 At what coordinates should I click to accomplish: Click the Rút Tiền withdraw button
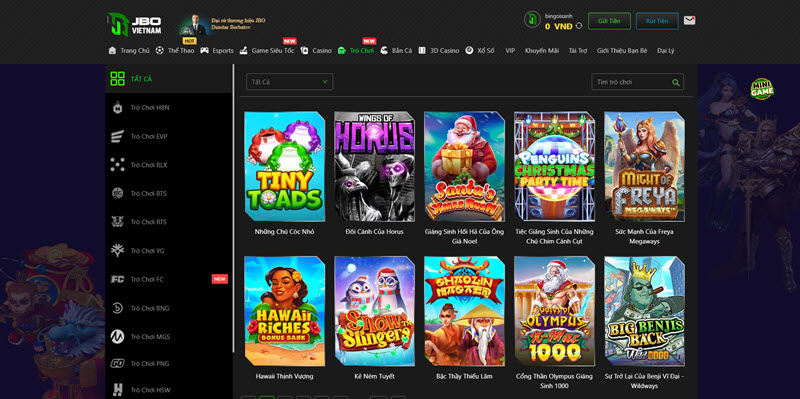coord(657,21)
